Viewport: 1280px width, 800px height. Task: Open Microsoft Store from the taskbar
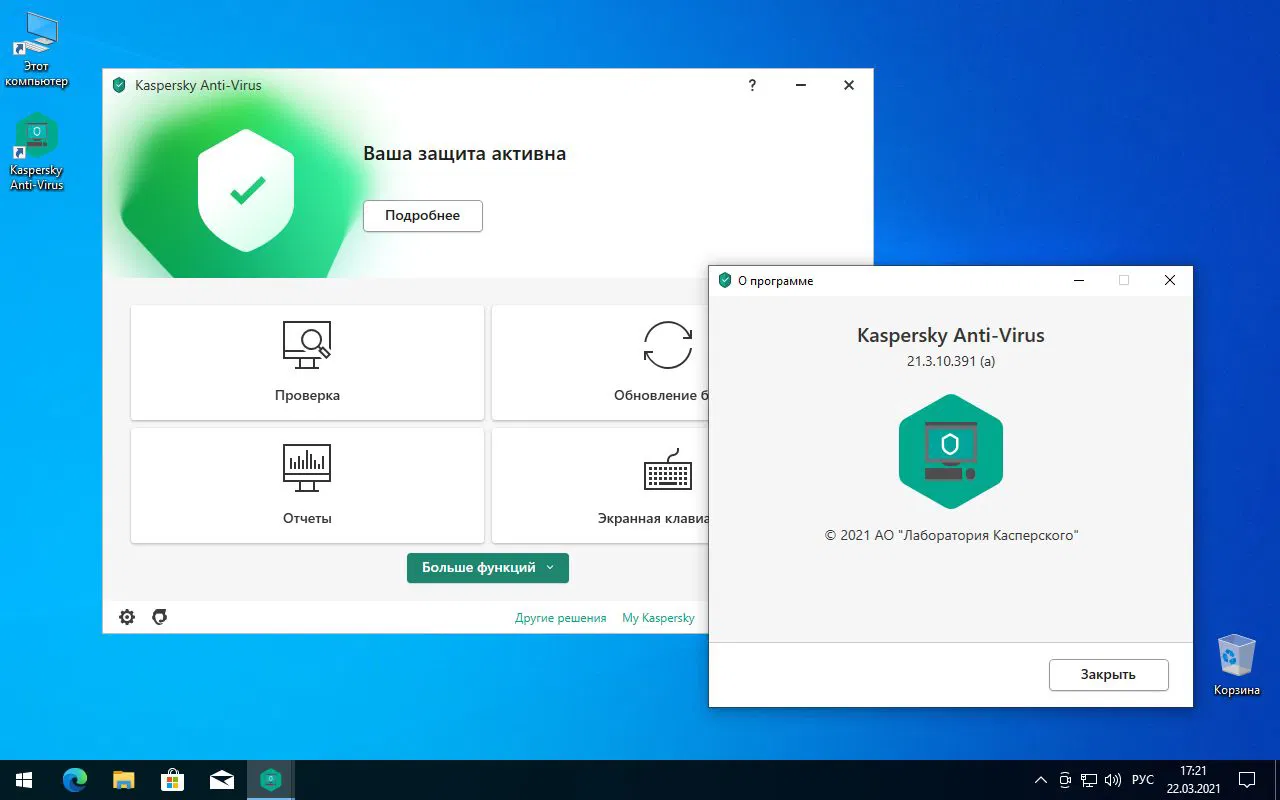pos(172,780)
